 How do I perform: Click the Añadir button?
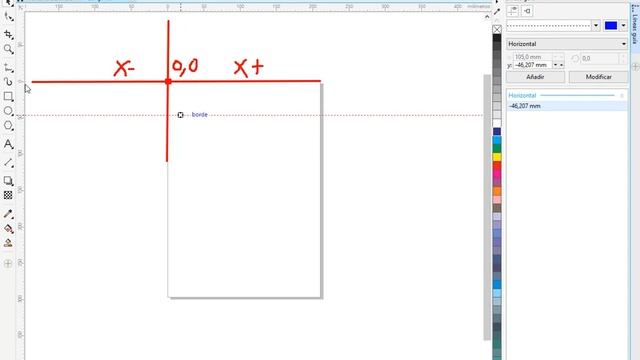[x=536, y=77]
